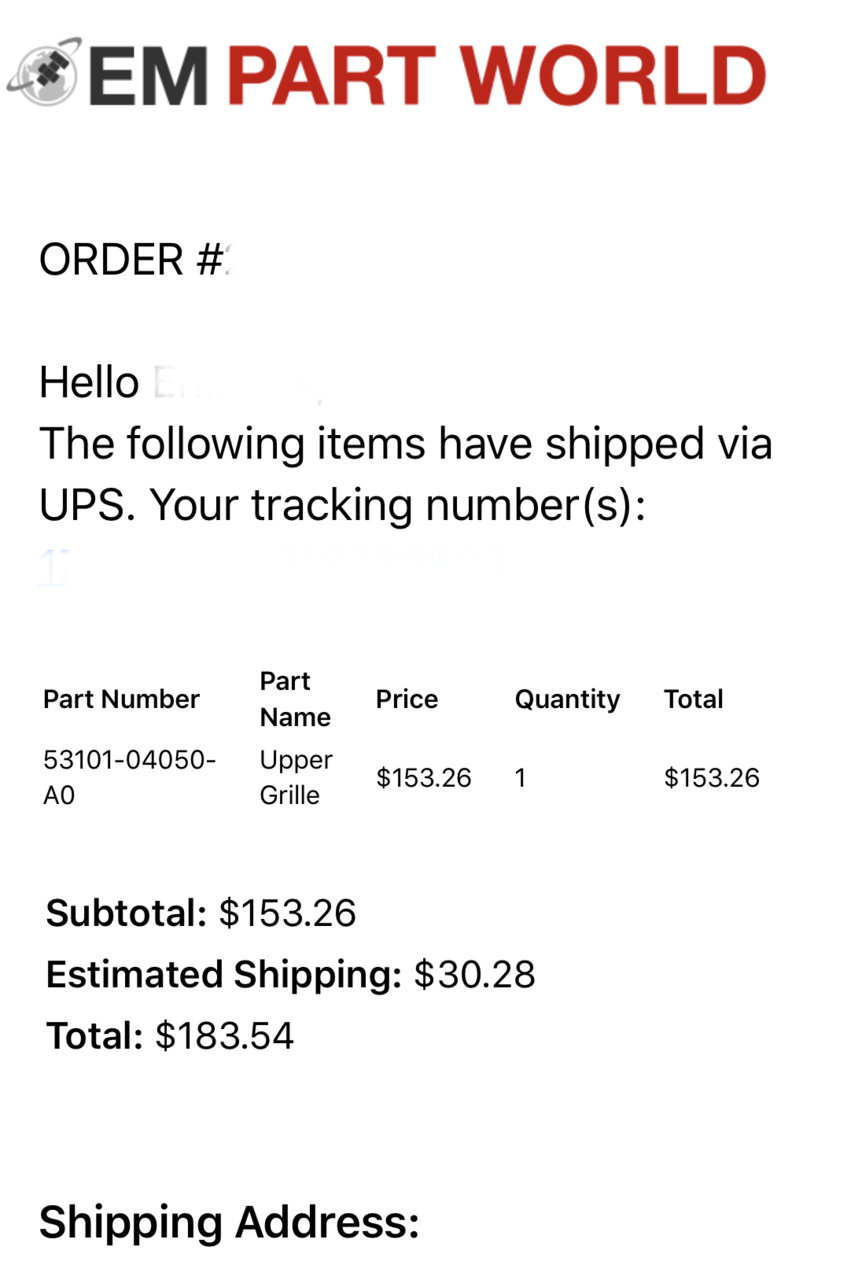Click the Part Number column header
The image size is (862, 1280).
click(x=121, y=699)
